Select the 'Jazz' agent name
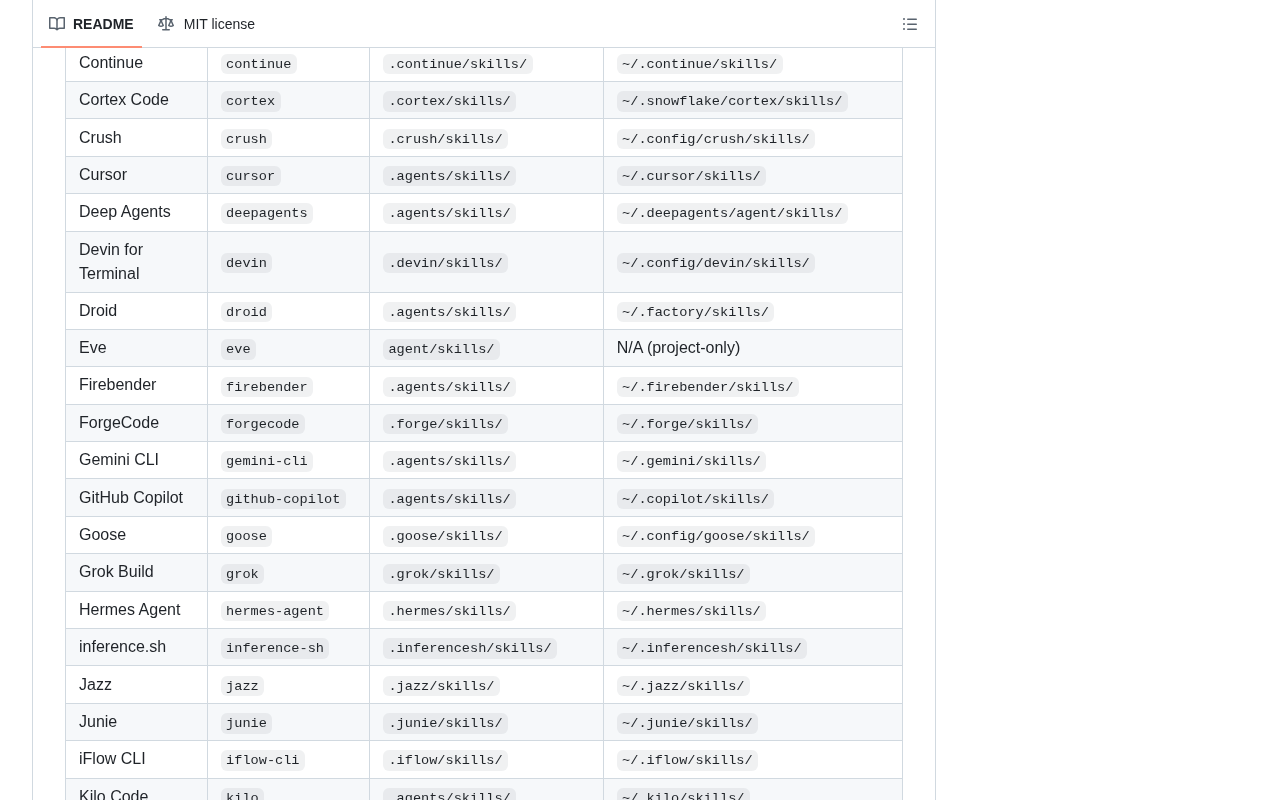 [x=95, y=685]
